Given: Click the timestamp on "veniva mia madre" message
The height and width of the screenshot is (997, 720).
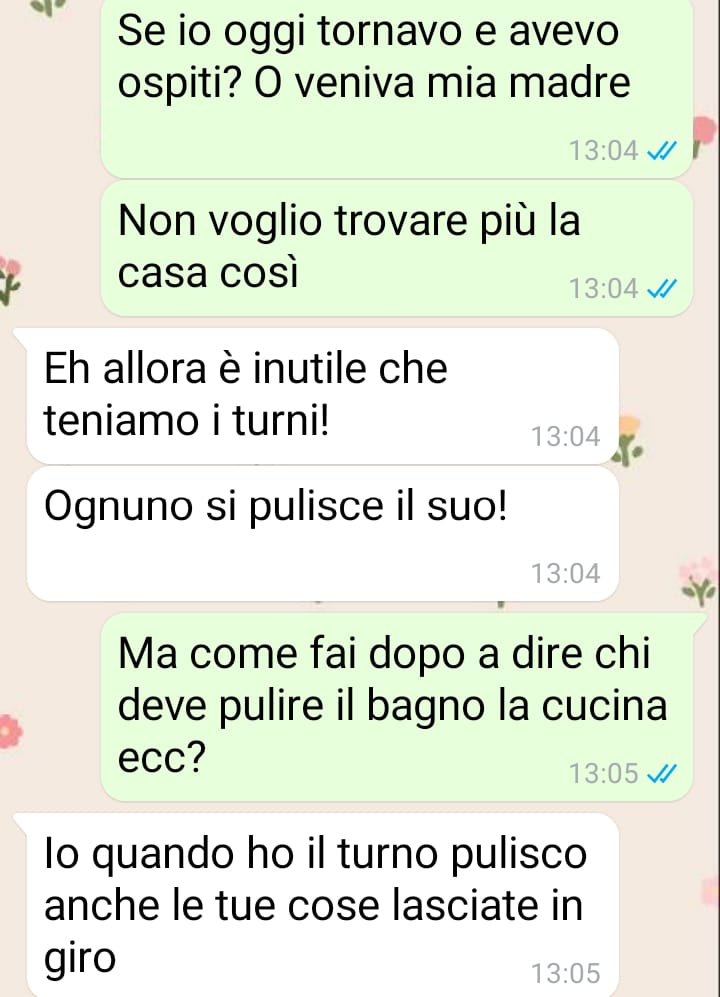Looking at the screenshot, I should [x=603, y=151].
